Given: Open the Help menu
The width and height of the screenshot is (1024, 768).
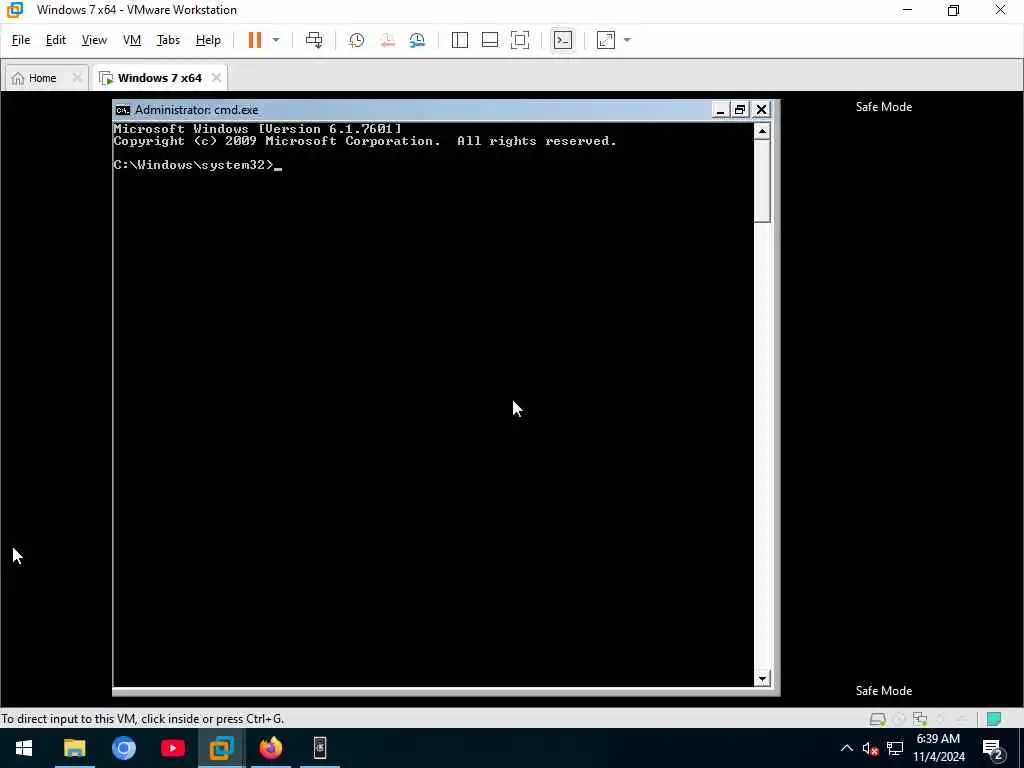Looking at the screenshot, I should pos(208,40).
